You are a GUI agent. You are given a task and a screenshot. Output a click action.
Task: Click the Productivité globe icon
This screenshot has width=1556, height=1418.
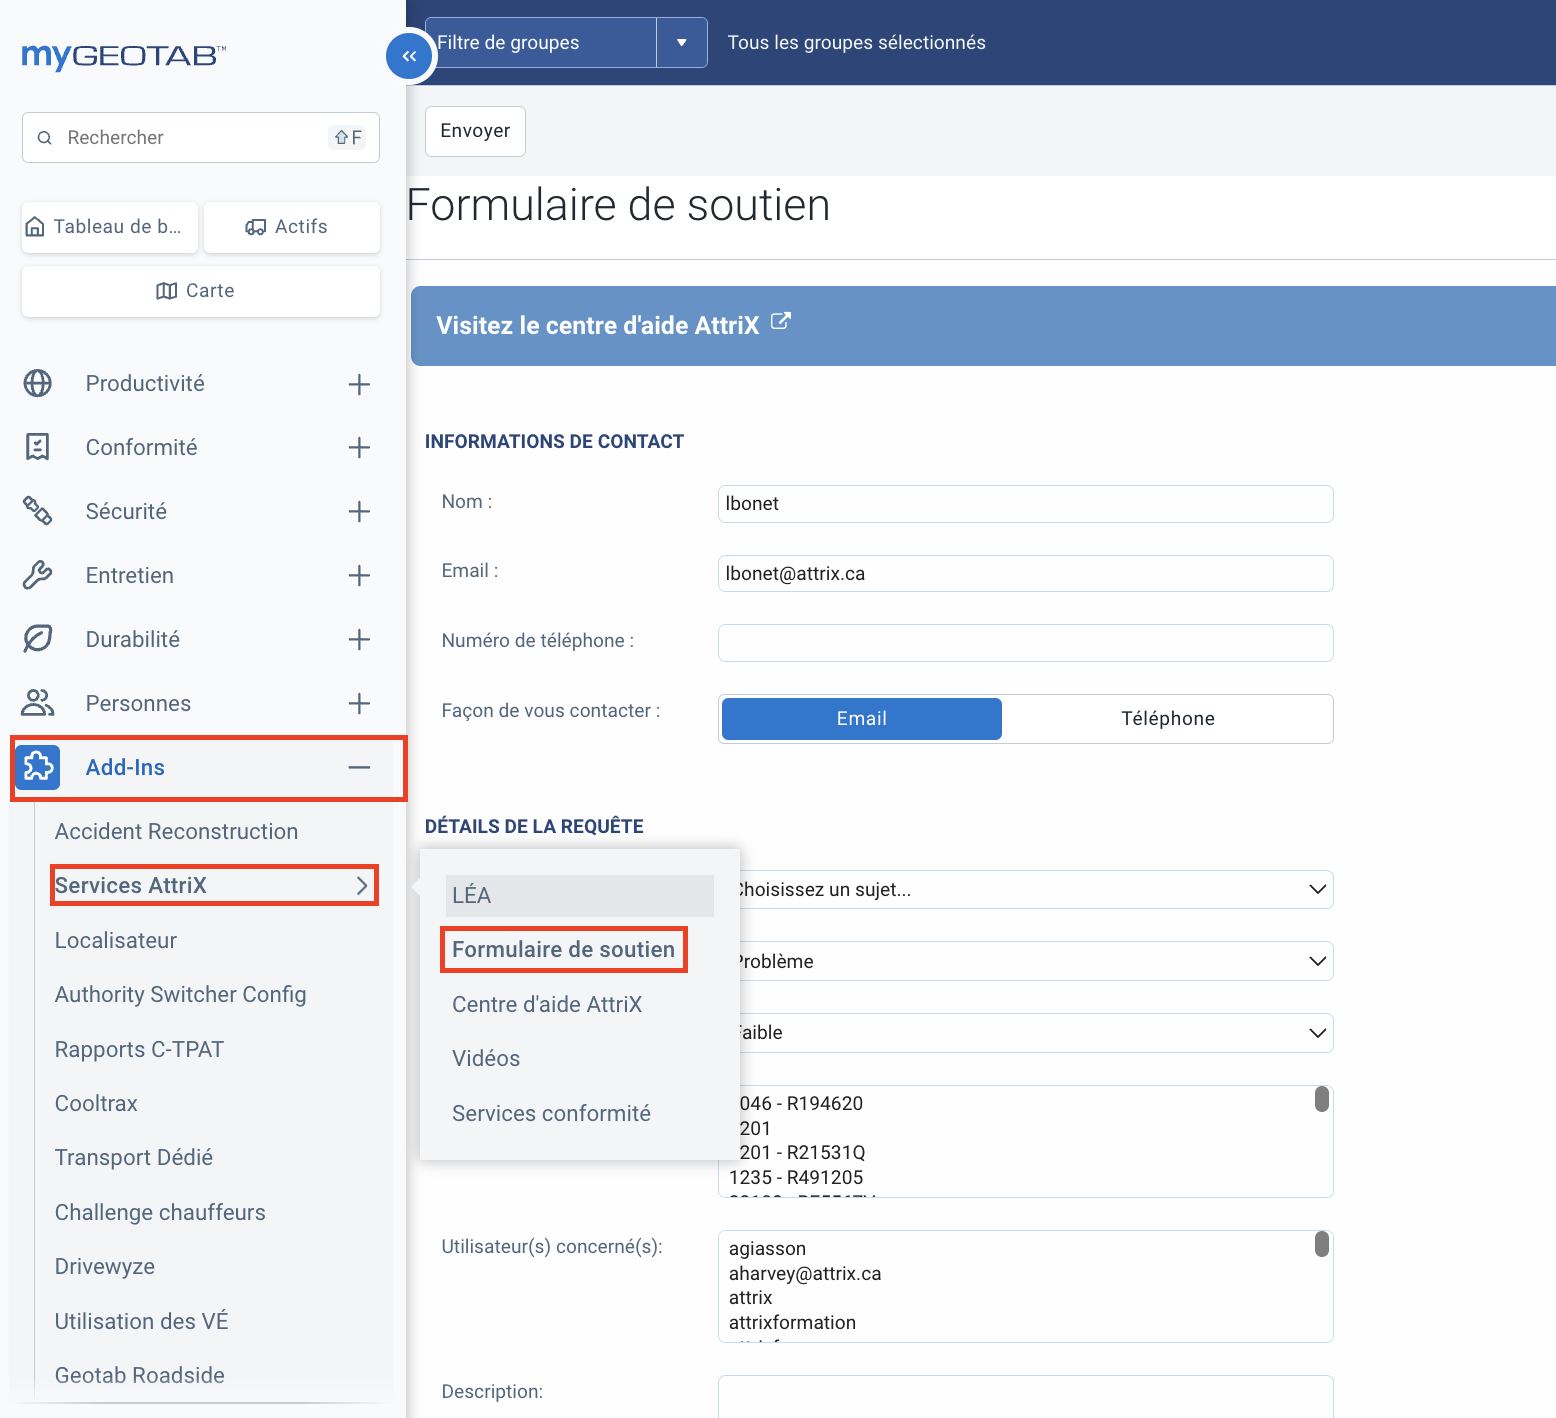pyautogui.click(x=38, y=384)
